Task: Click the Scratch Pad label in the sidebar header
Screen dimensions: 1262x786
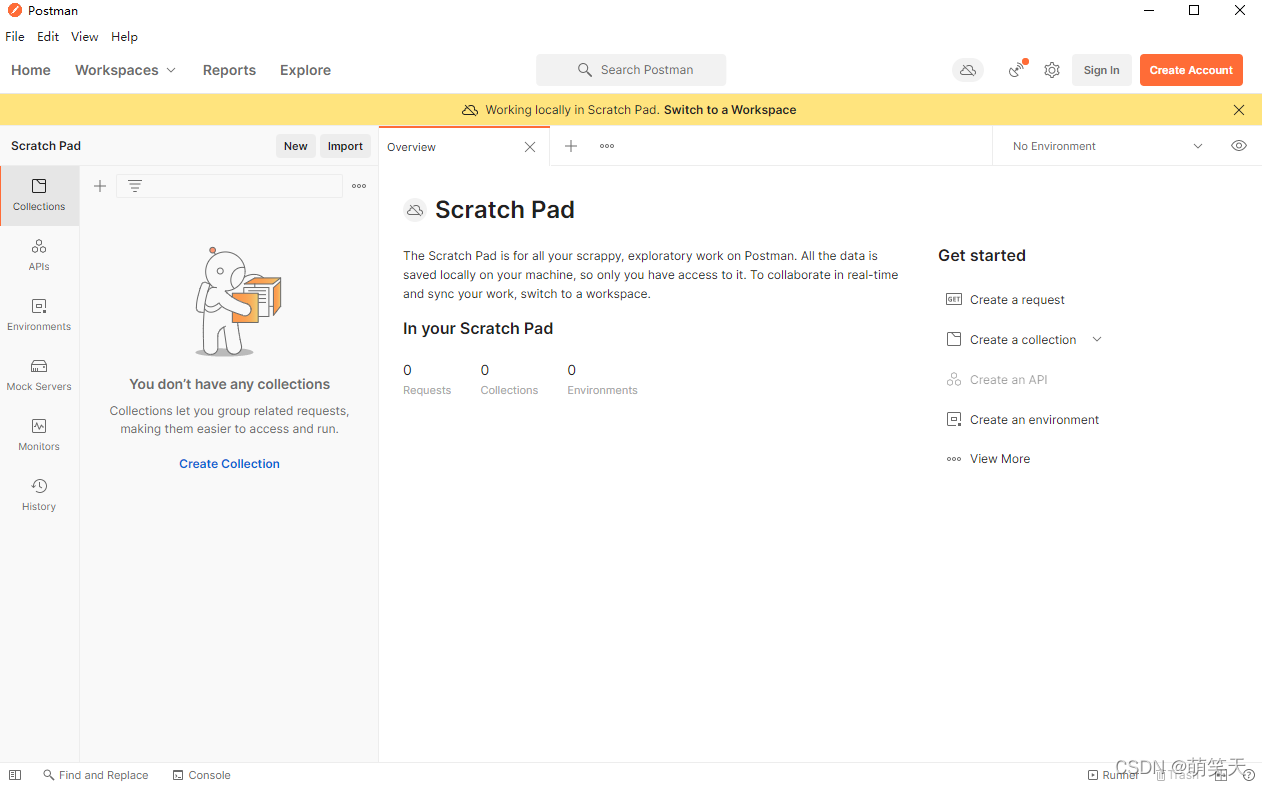Action: (46, 146)
